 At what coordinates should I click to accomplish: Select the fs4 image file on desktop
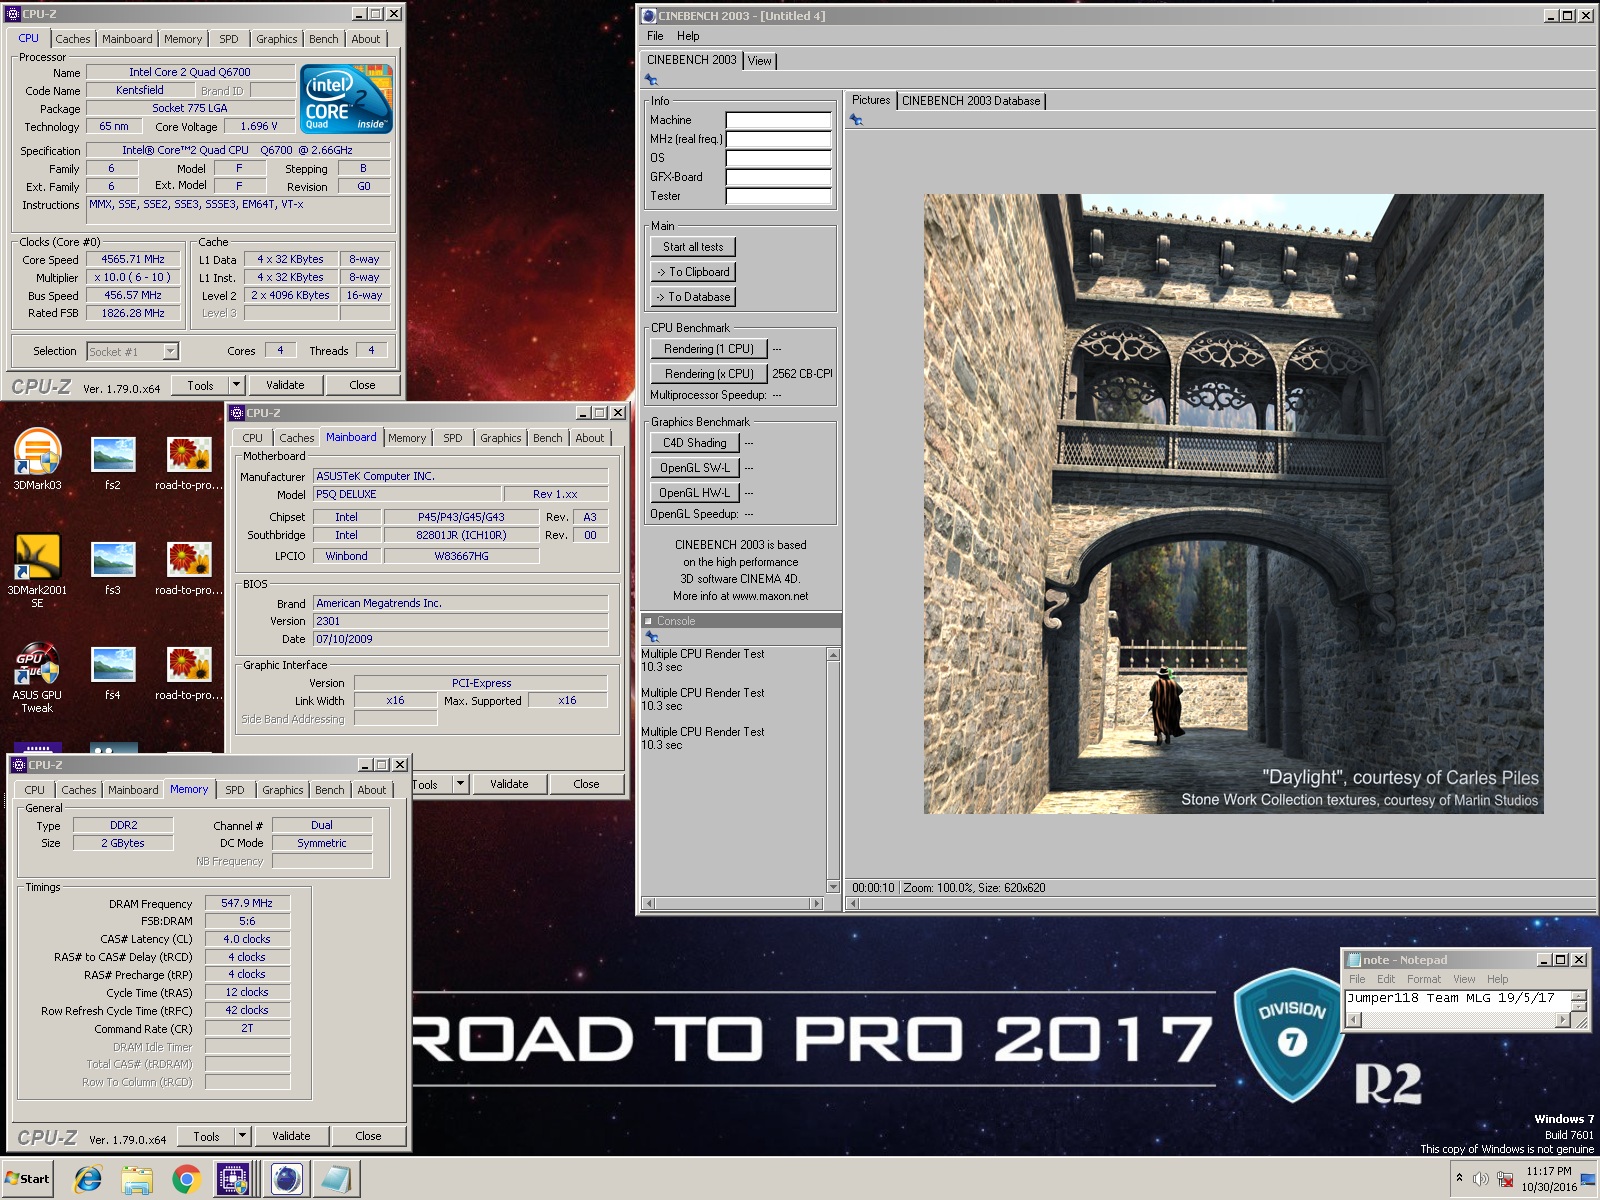pyautogui.click(x=113, y=673)
